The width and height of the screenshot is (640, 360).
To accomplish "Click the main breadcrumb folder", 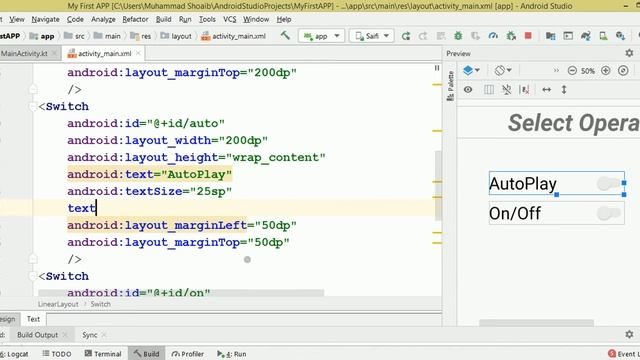I will pyautogui.click(x=107, y=36).
